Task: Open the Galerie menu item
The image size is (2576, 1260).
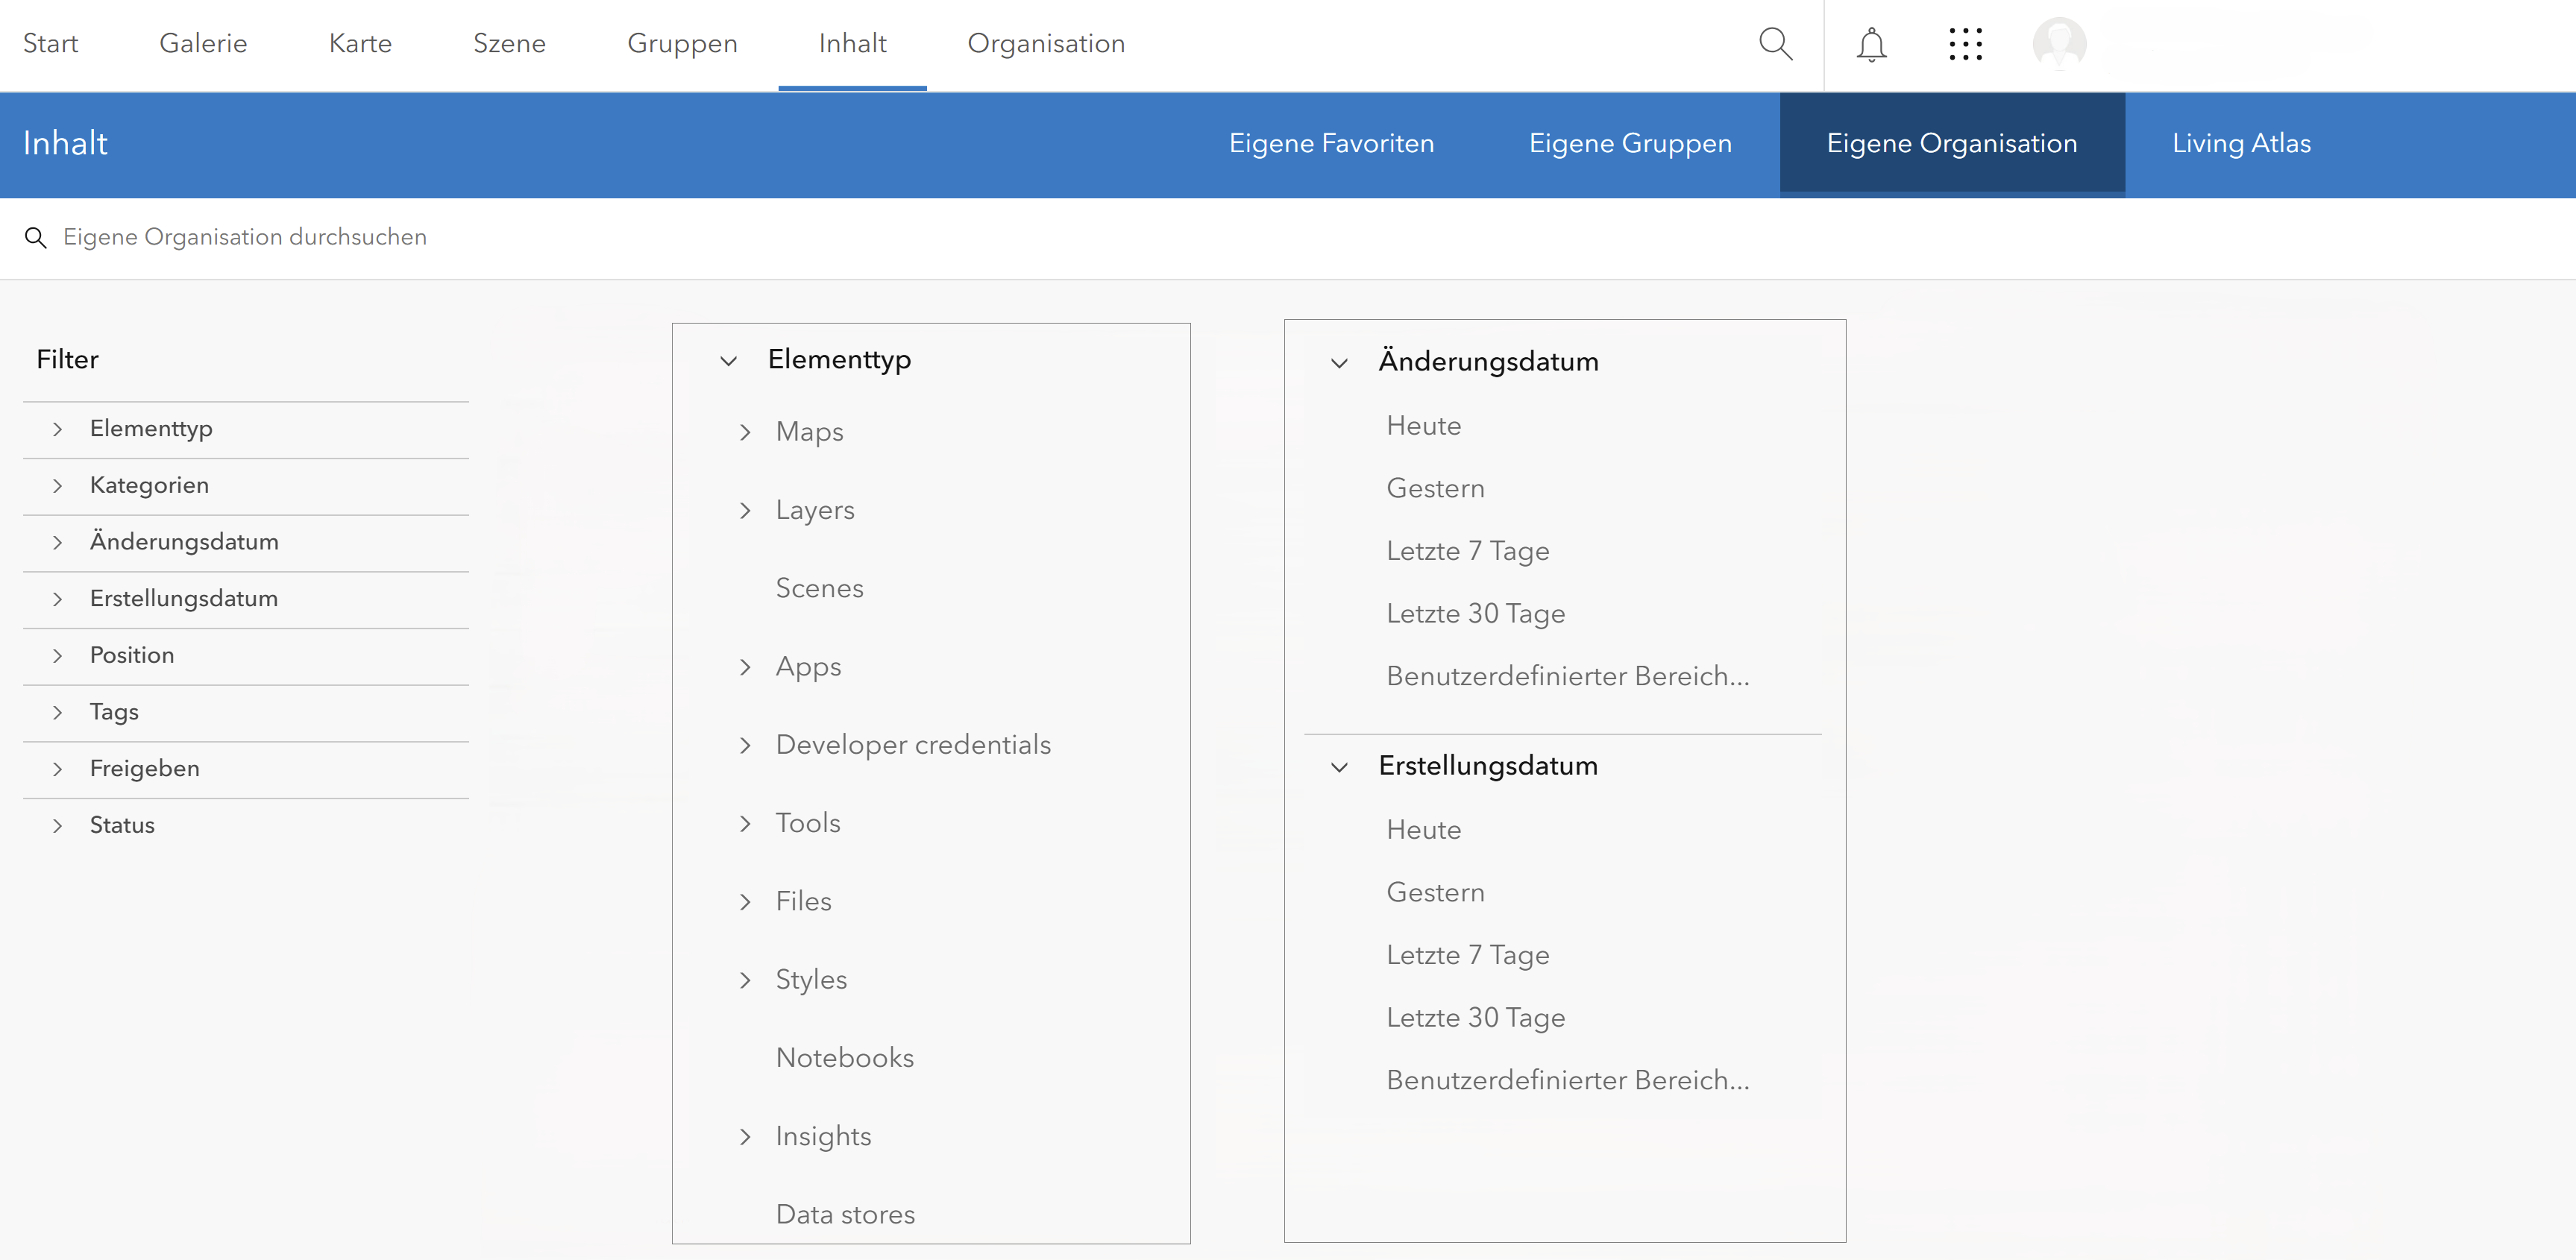Action: pos(203,43)
